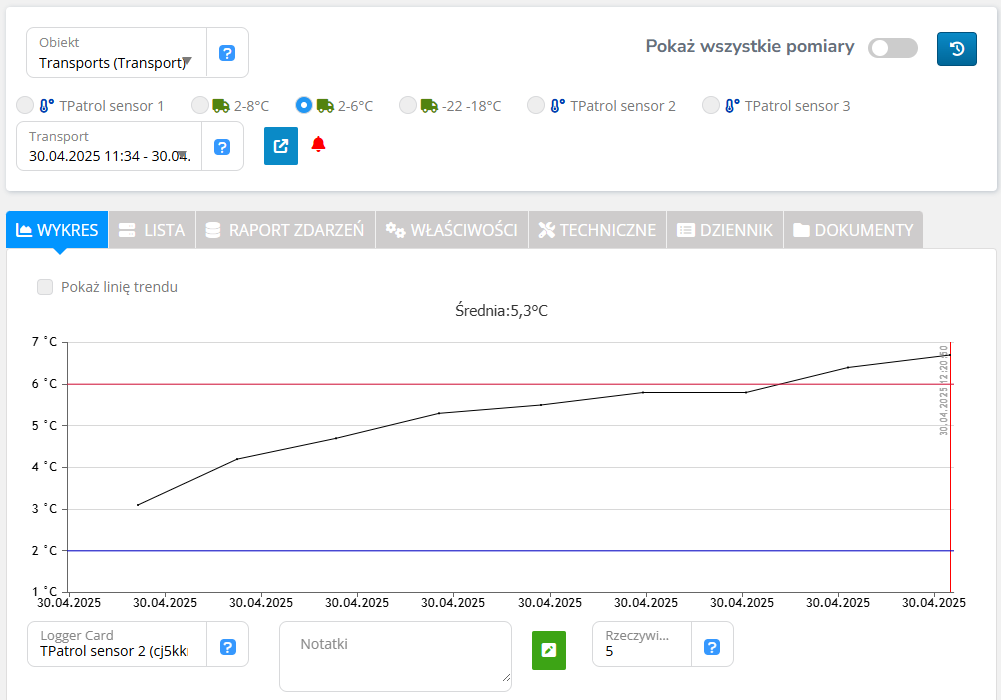Image resolution: width=1001 pixels, height=700 pixels.
Task: Click the green edit notes button
Action: point(548,650)
